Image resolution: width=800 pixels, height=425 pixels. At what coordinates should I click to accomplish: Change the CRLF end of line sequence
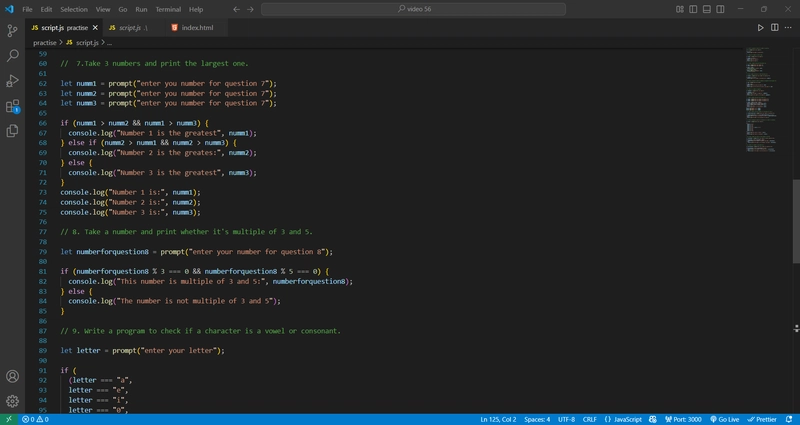[590, 419]
